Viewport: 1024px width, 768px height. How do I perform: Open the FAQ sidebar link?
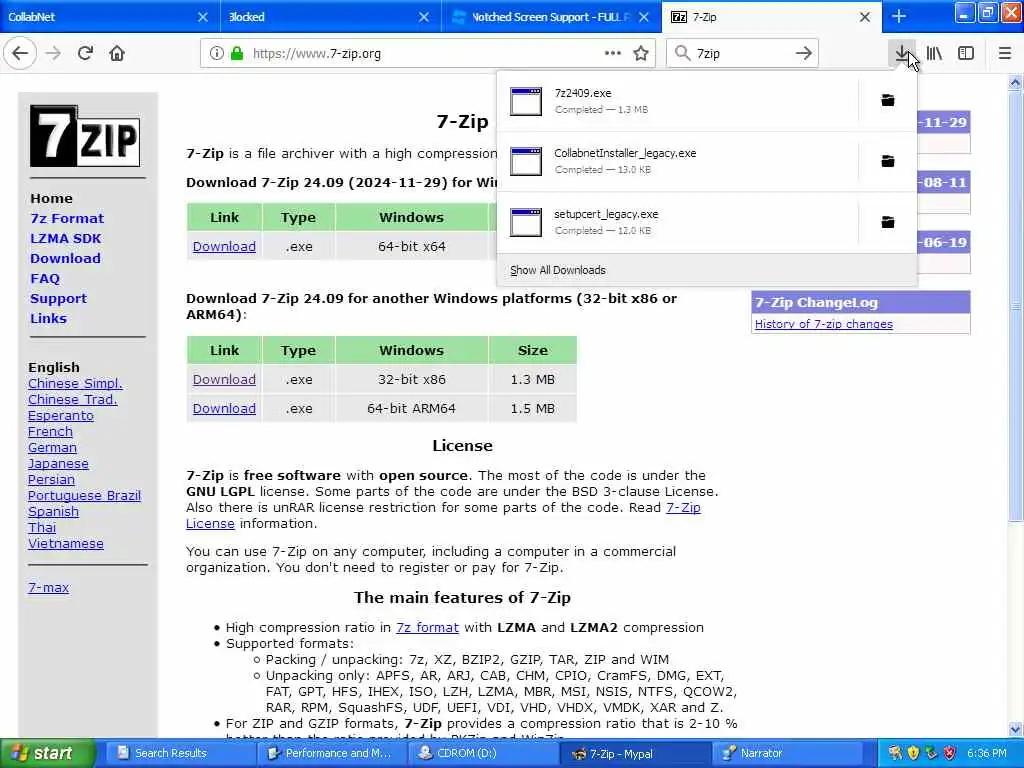pyautogui.click(x=45, y=279)
